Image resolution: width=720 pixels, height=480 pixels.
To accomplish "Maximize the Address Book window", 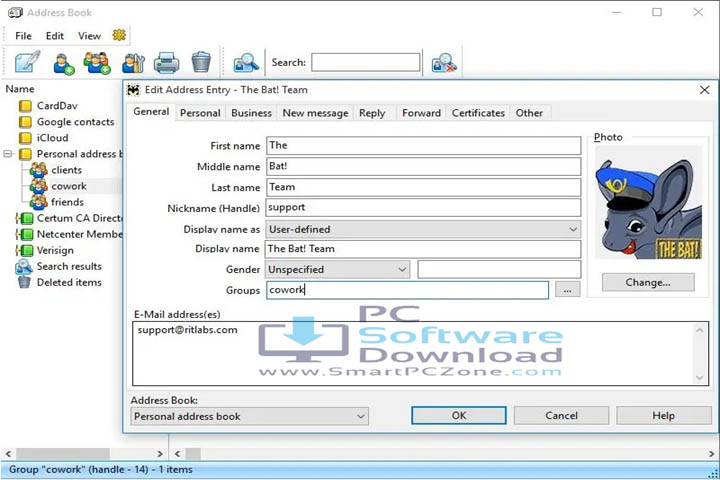I will (x=657, y=12).
